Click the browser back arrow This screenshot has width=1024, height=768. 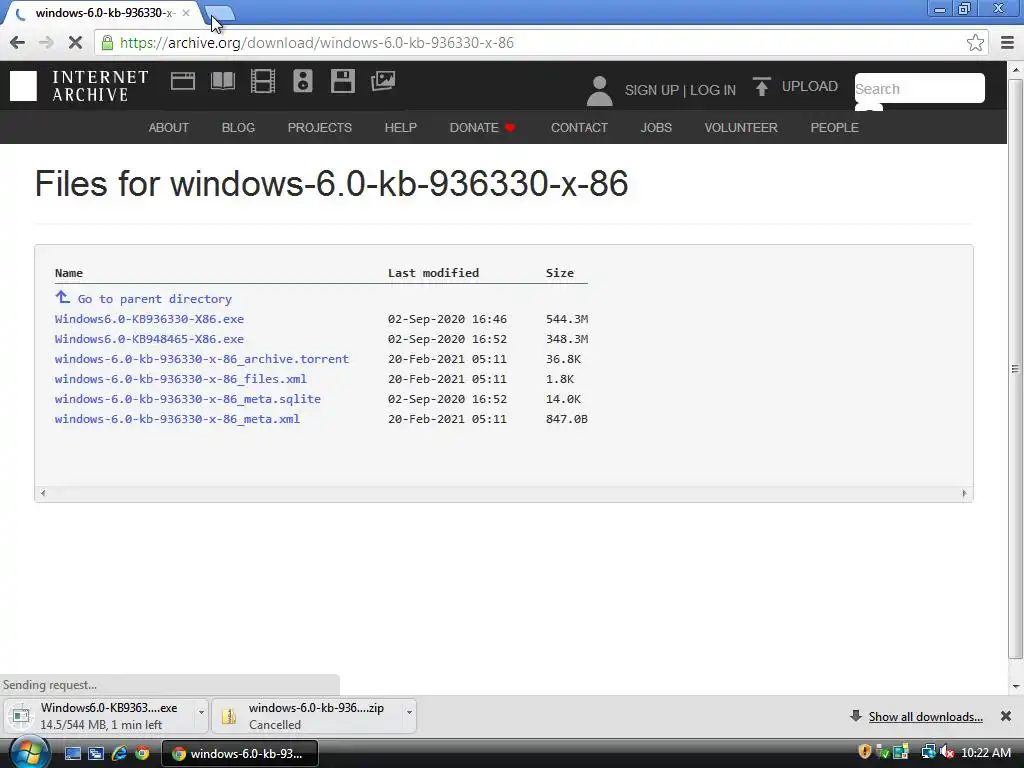coord(18,43)
